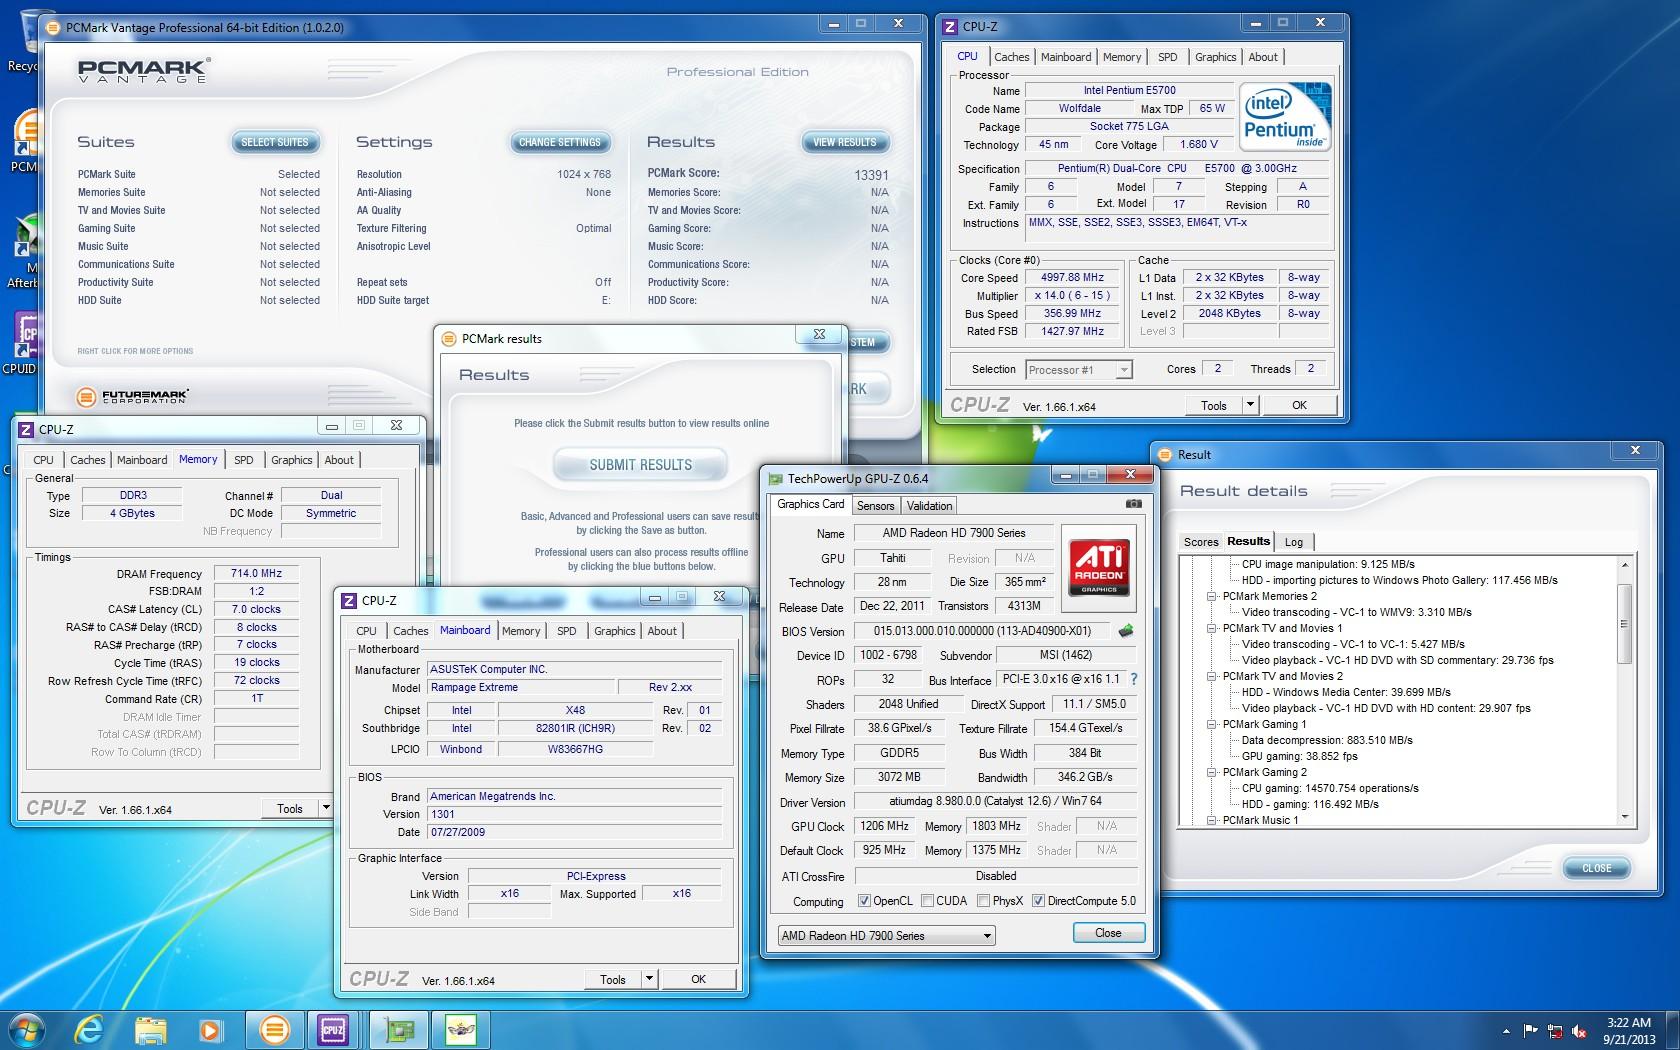The height and width of the screenshot is (1050, 1680).
Task: Open Graphics tab in CPU-Z Mainboard window
Action: pyautogui.click(x=614, y=631)
